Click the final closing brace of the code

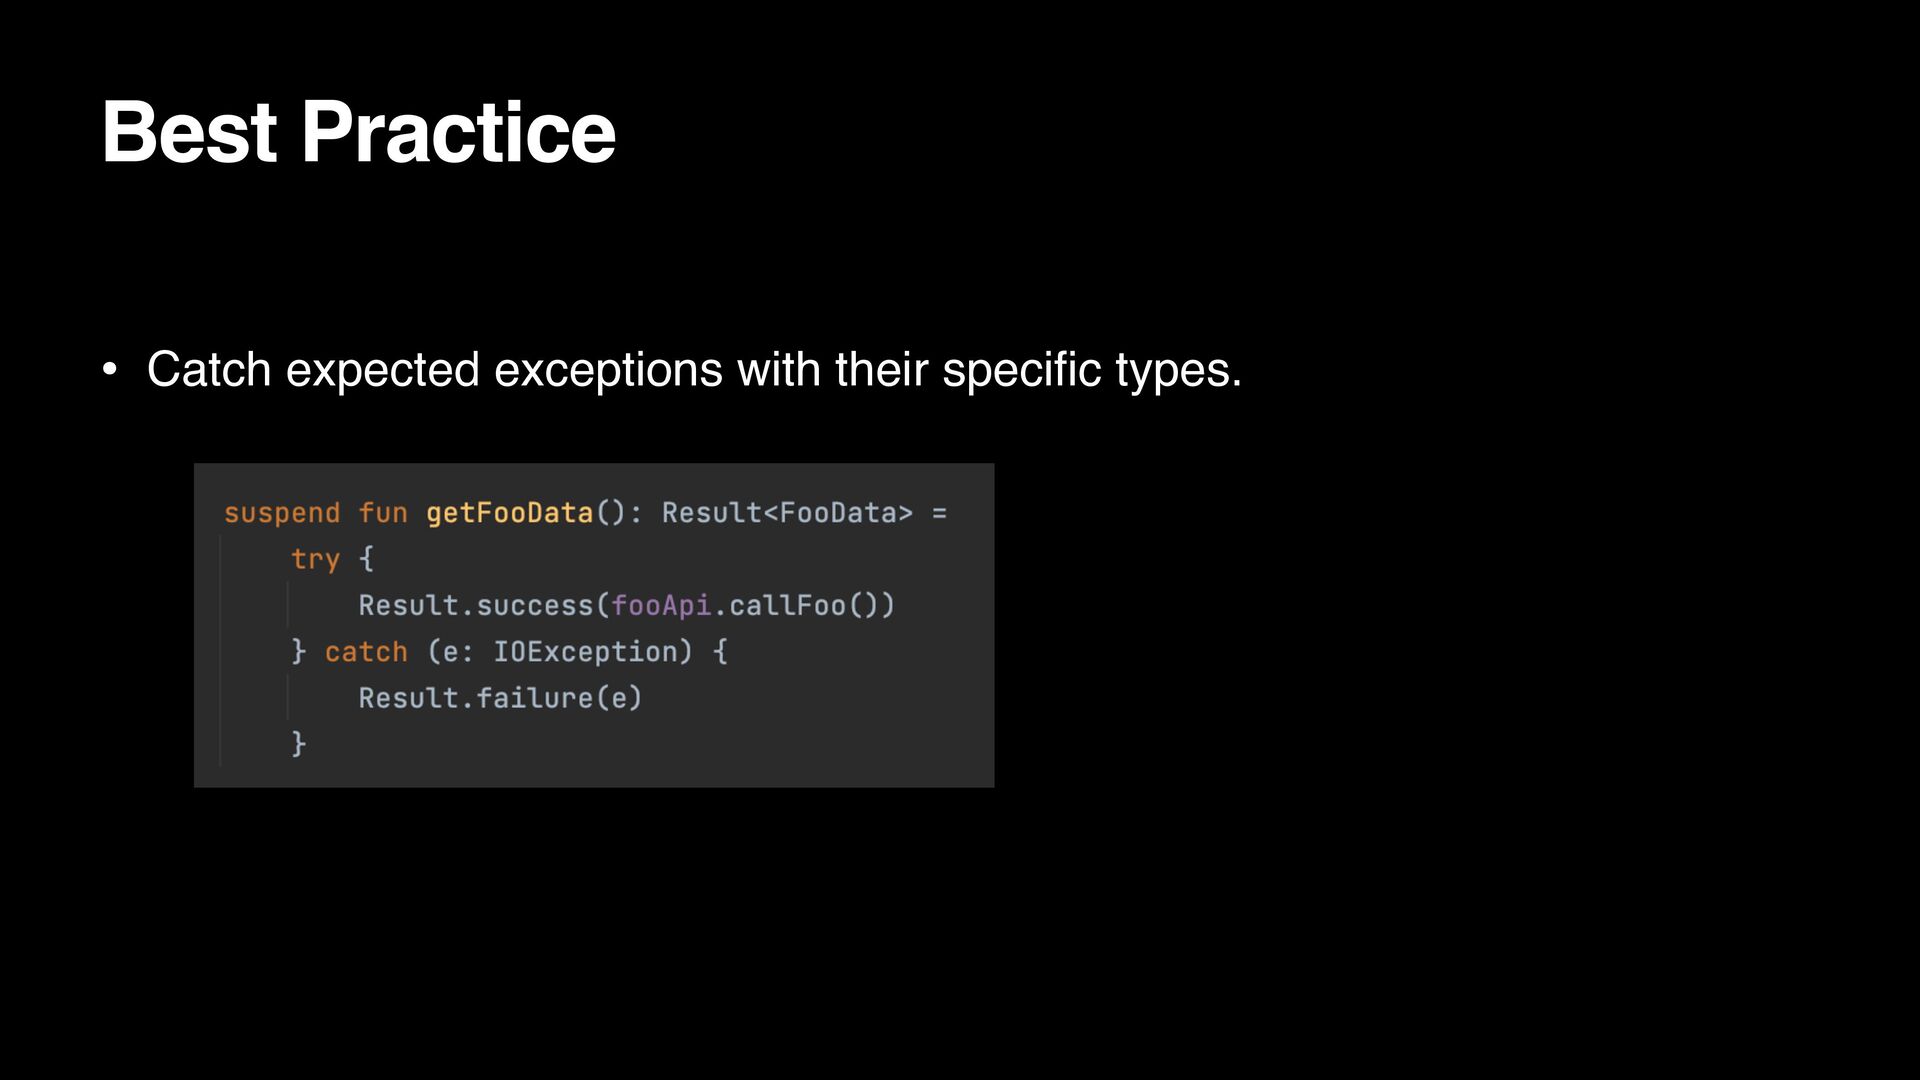tap(298, 744)
